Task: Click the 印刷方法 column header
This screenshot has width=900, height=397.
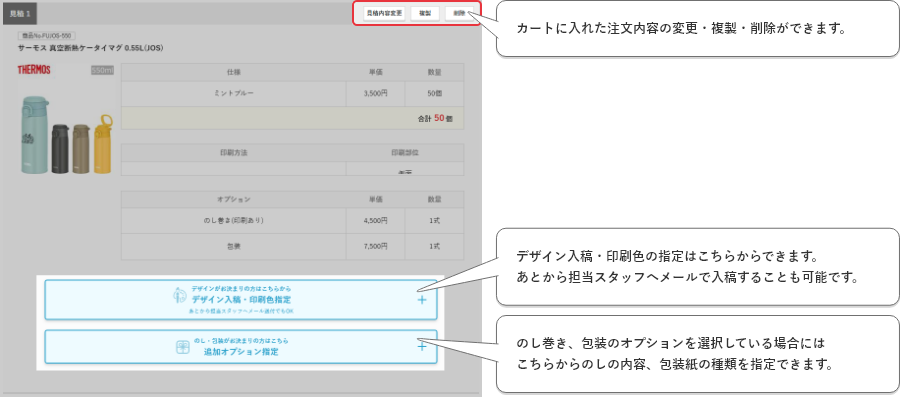Action: (x=234, y=153)
